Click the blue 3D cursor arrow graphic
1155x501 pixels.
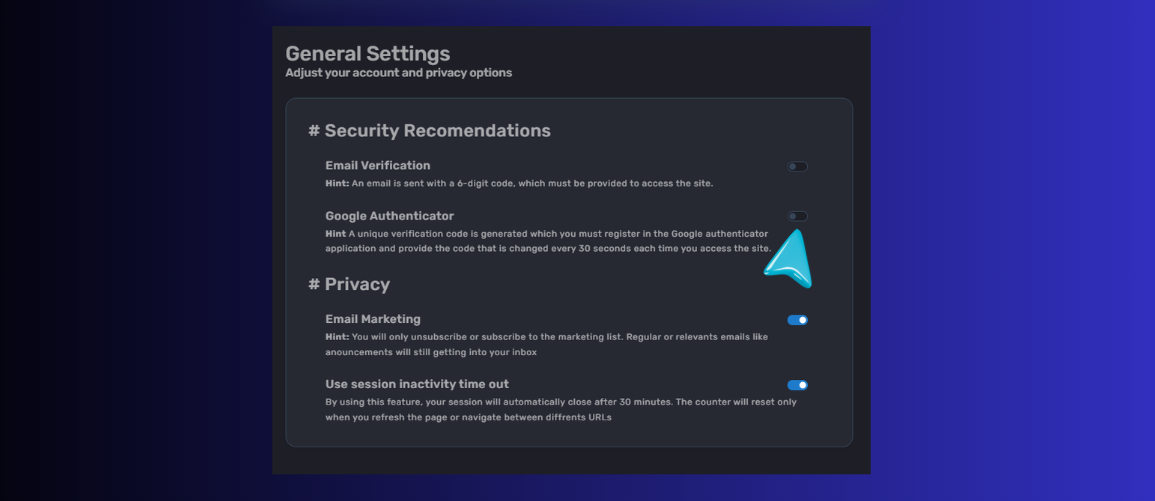[x=790, y=259]
